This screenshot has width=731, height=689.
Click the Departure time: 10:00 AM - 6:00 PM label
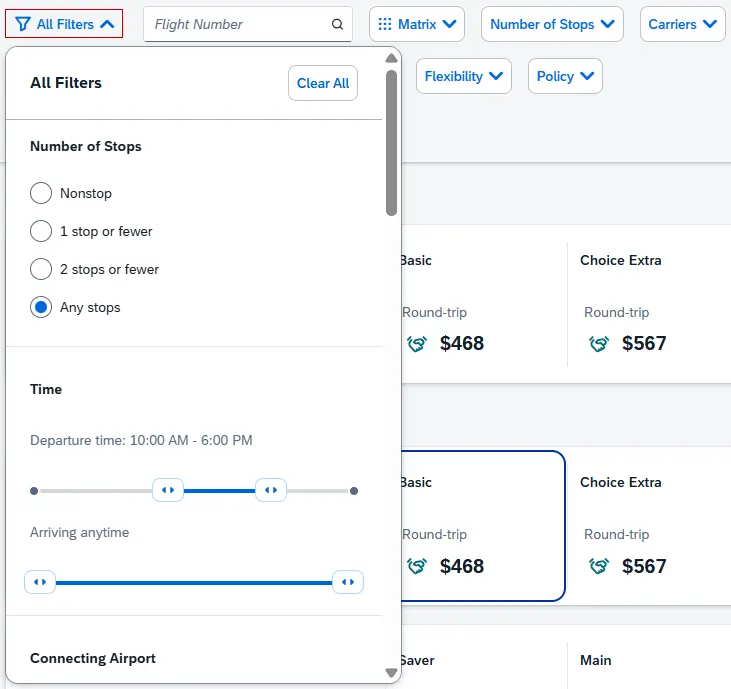click(x=141, y=440)
